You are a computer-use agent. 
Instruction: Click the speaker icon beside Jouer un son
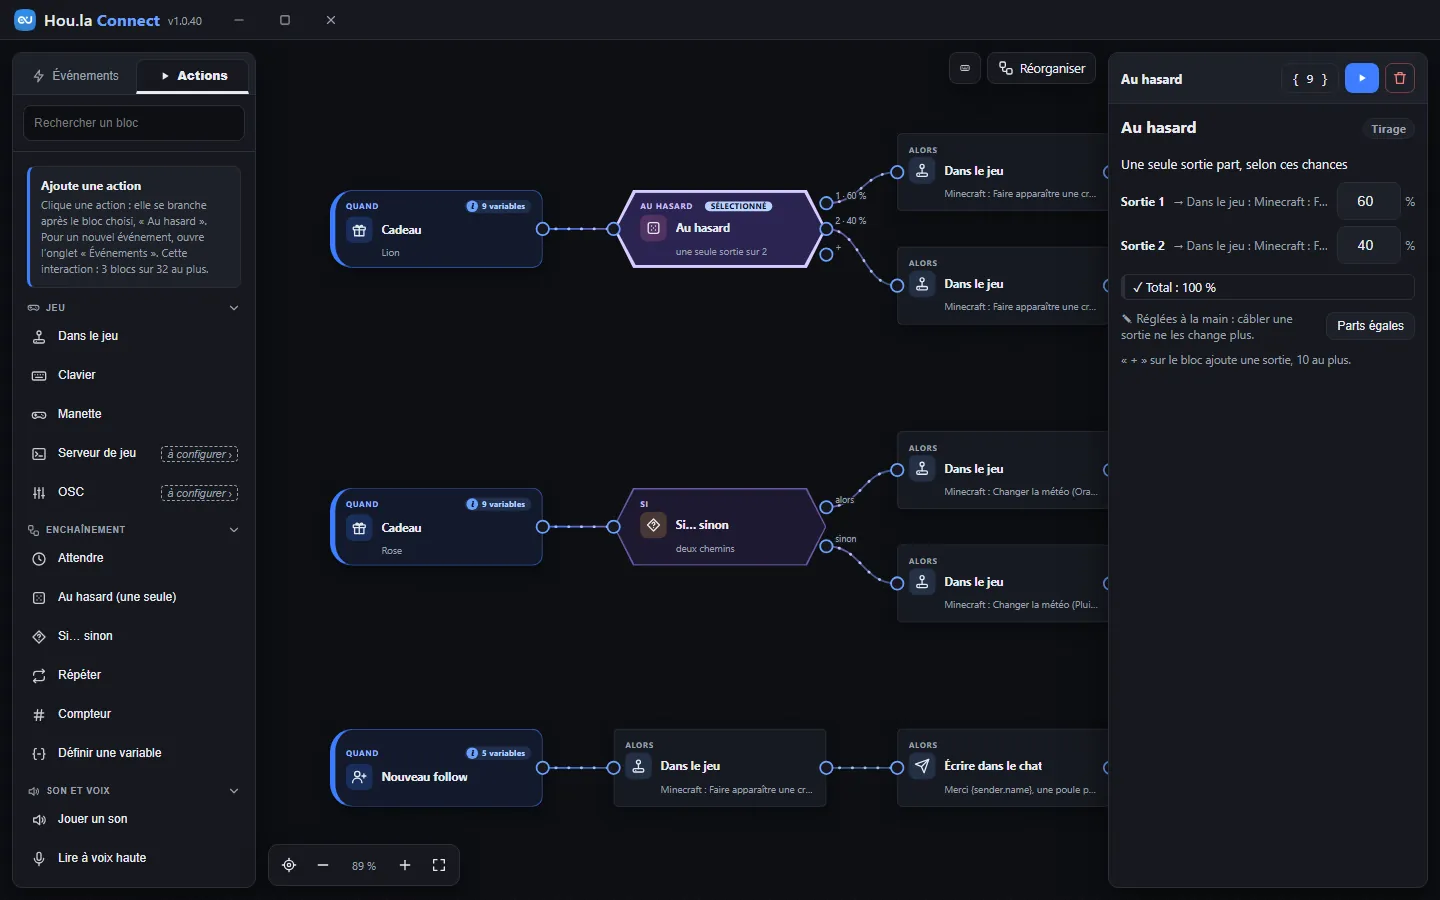[x=39, y=819]
